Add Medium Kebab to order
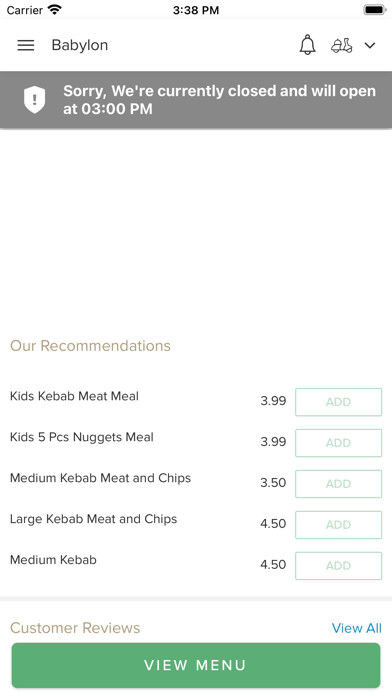Viewport: 392px width, 696px height. [338, 566]
